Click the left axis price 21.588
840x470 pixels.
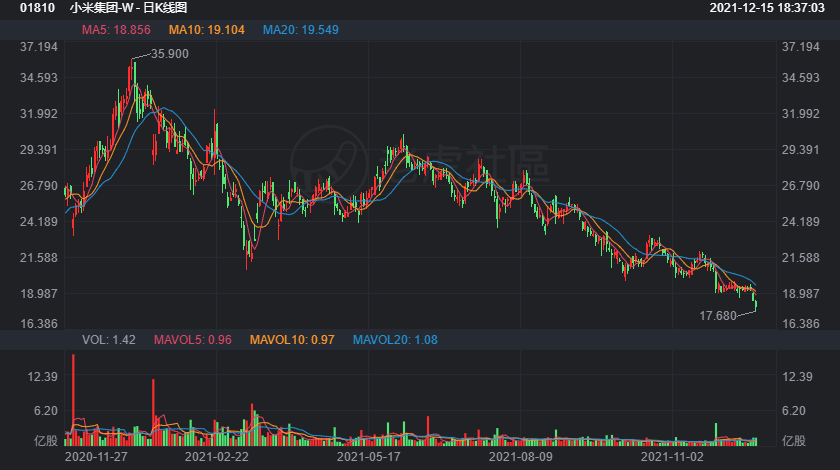(39, 257)
